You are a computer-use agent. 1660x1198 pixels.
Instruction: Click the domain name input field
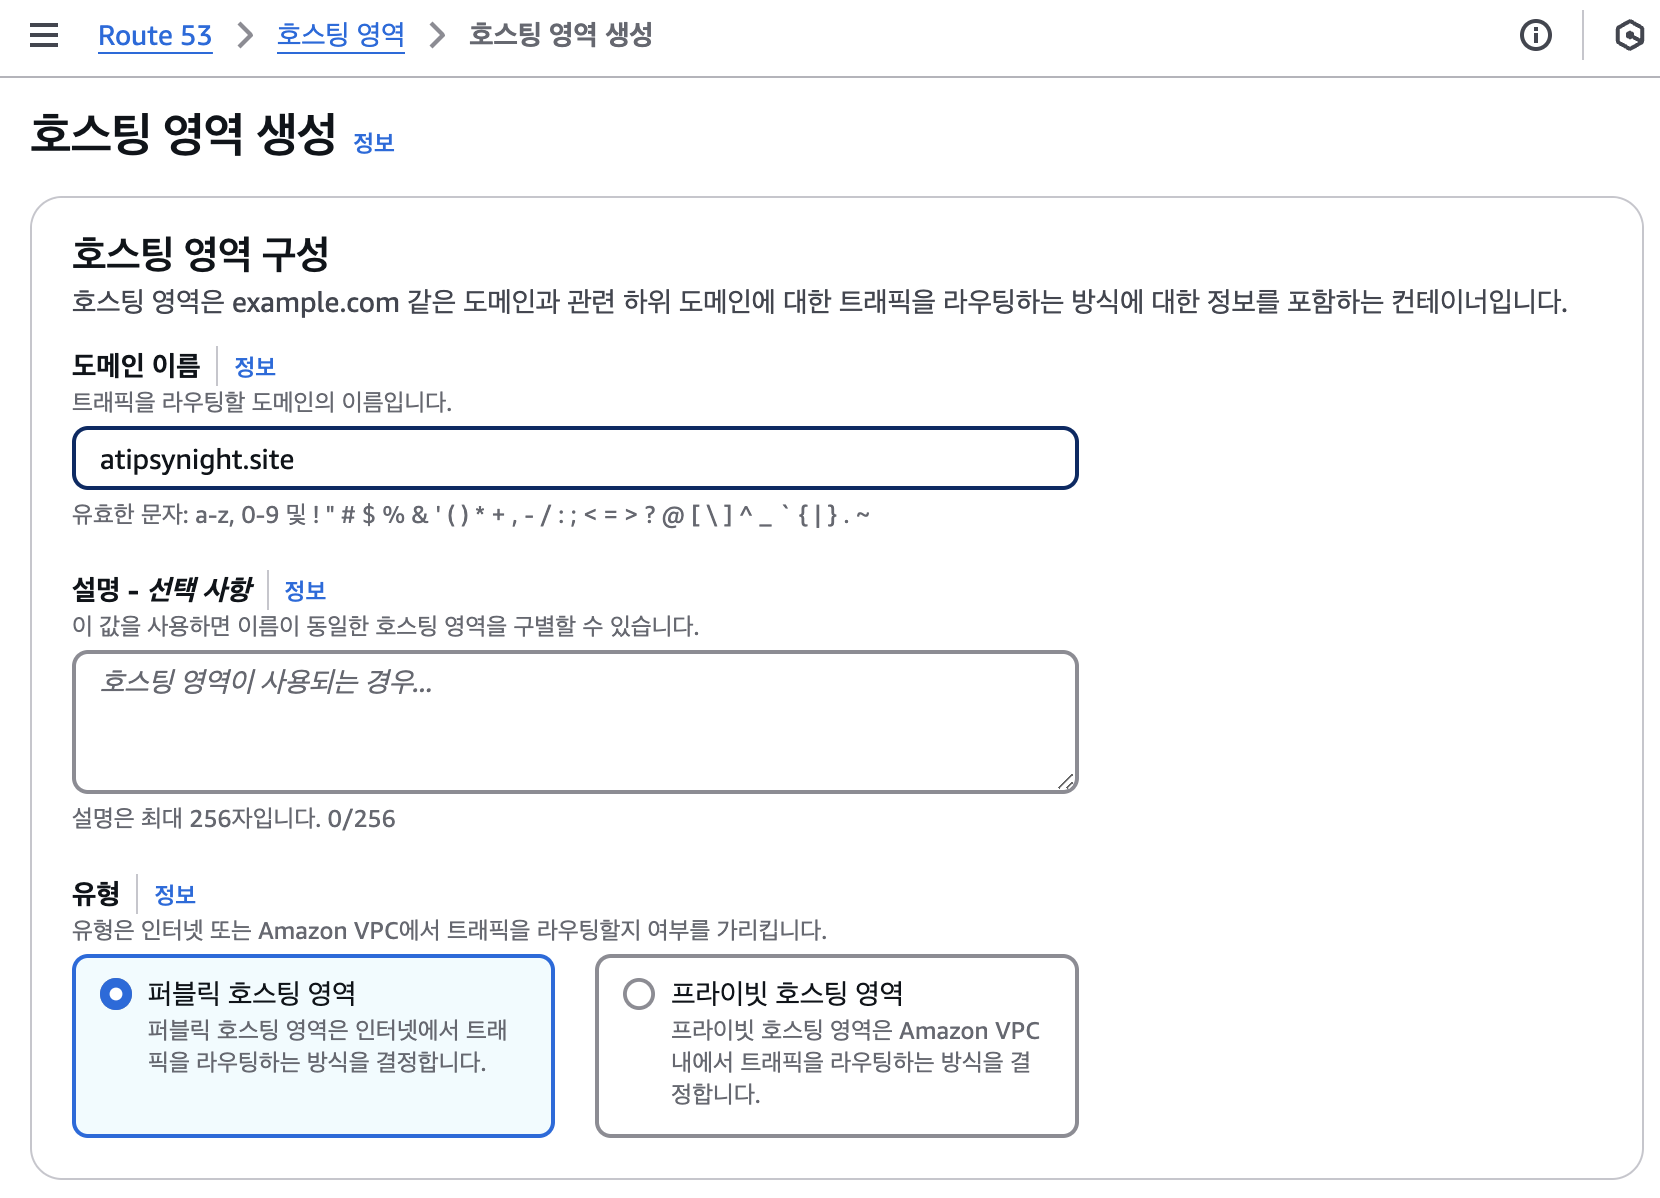tap(575, 459)
